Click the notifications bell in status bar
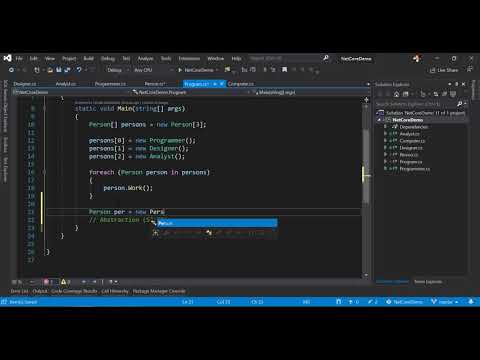 tap(471, 302)
